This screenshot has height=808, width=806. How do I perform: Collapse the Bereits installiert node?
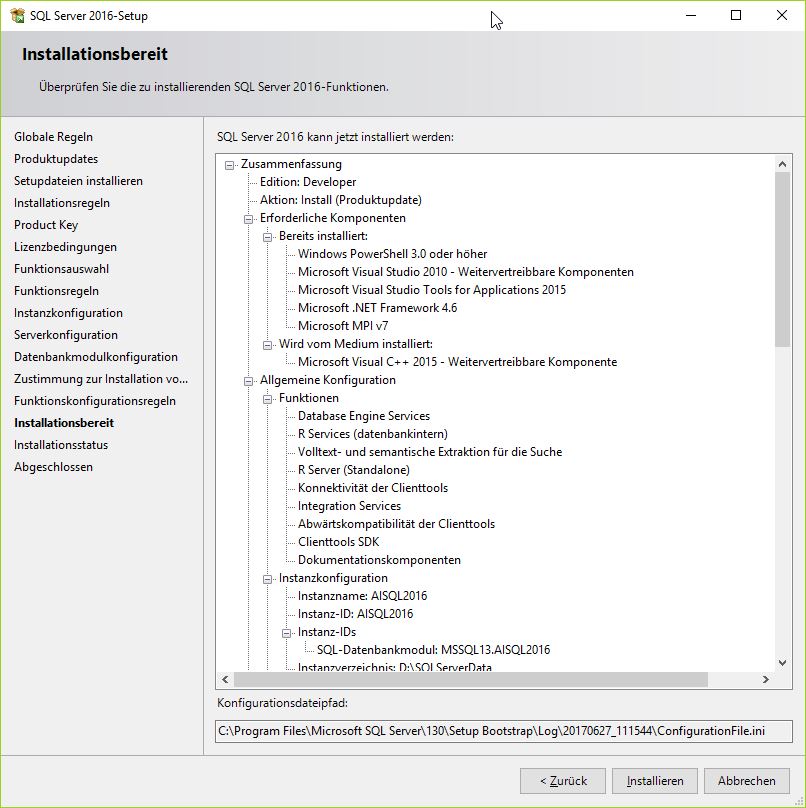pos(267,237)
